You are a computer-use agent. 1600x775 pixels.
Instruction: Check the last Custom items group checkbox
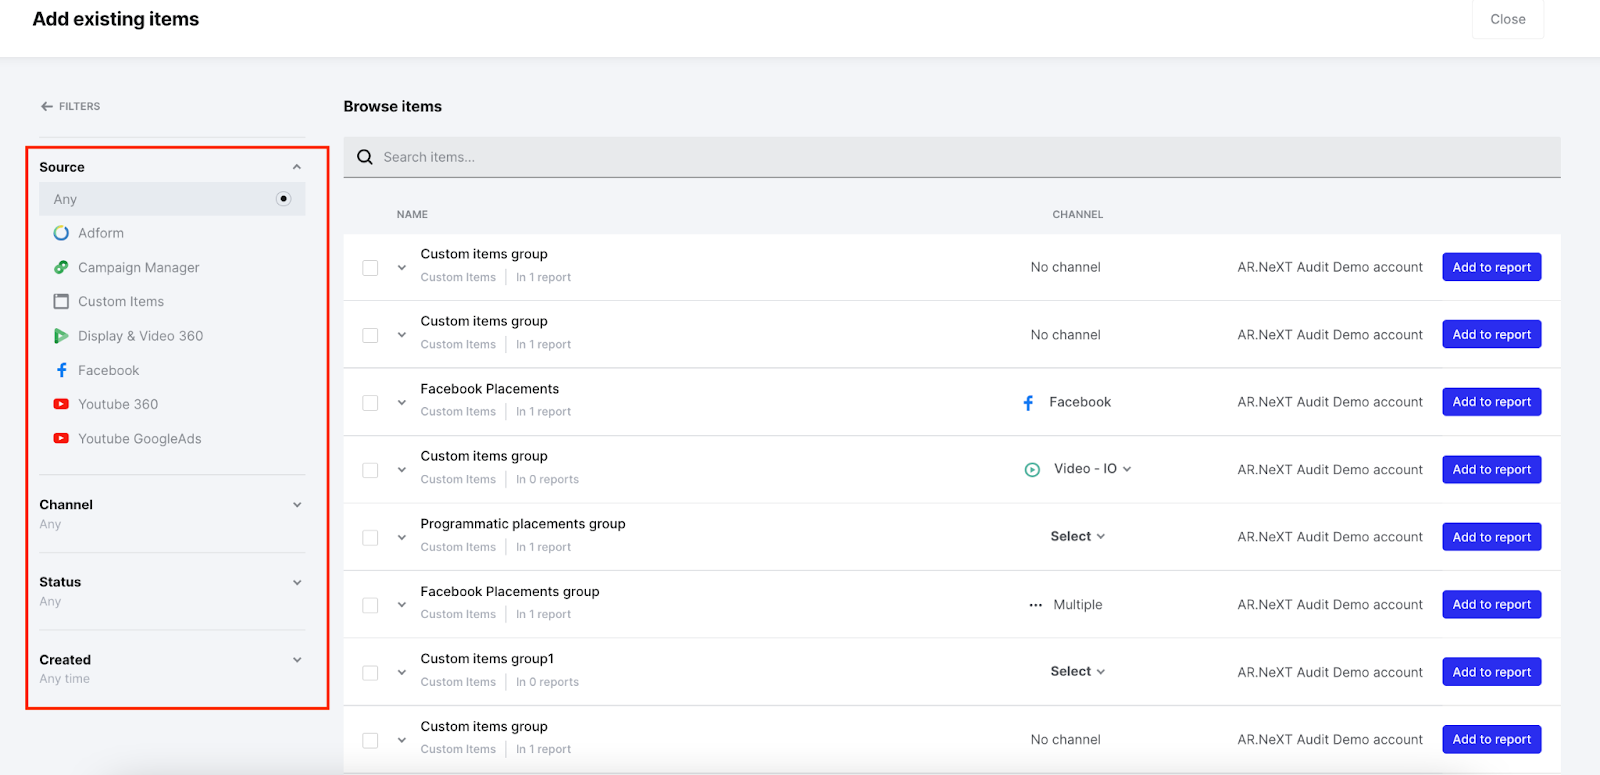click(370, 740)
